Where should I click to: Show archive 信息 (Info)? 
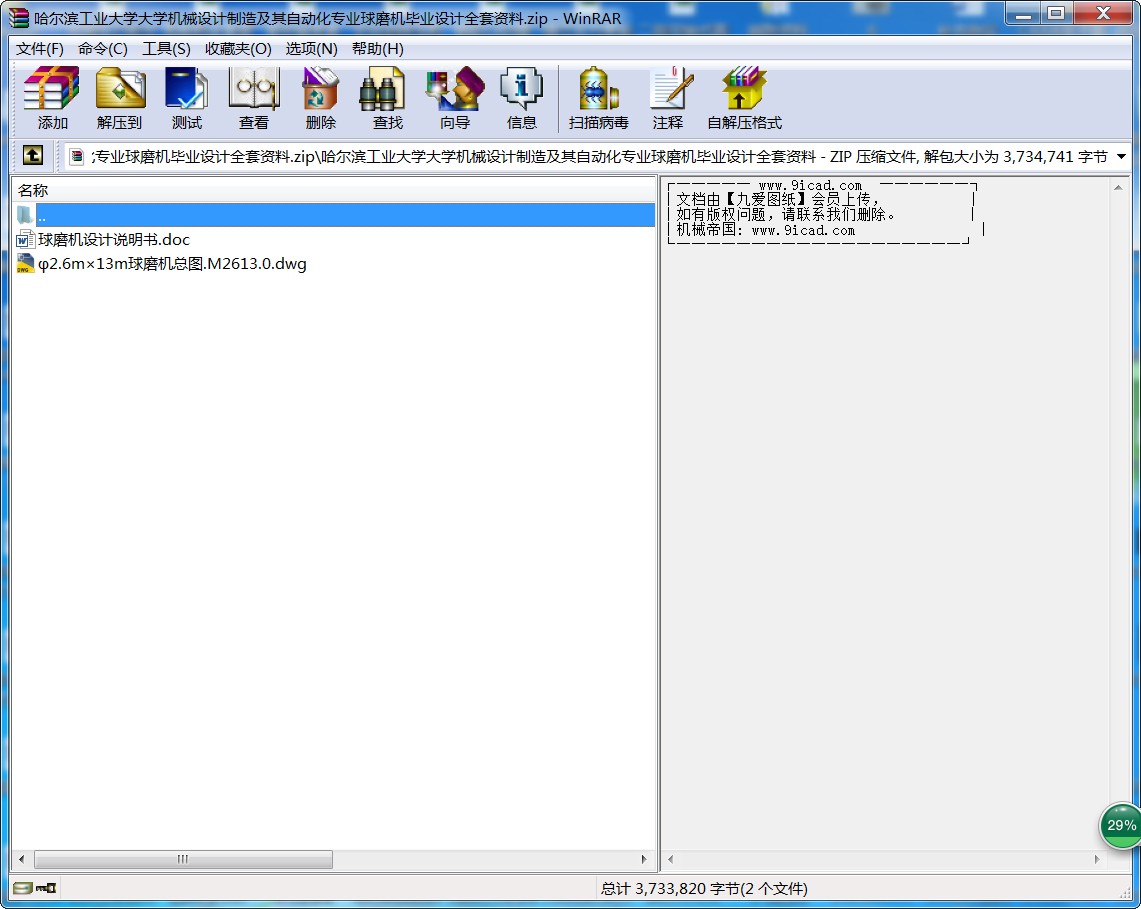(x=522, y=98)
